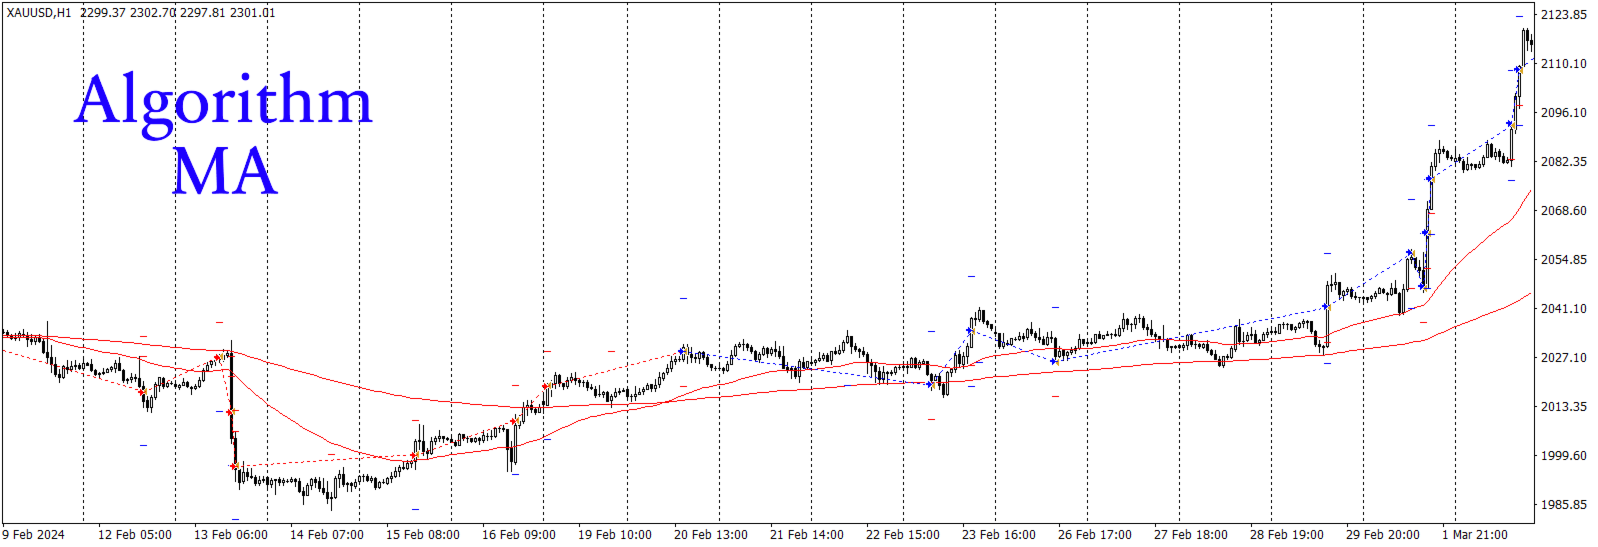Click the price label 2096.10
Viewport: 1598px width, 547px height.
pos(1564,113)
